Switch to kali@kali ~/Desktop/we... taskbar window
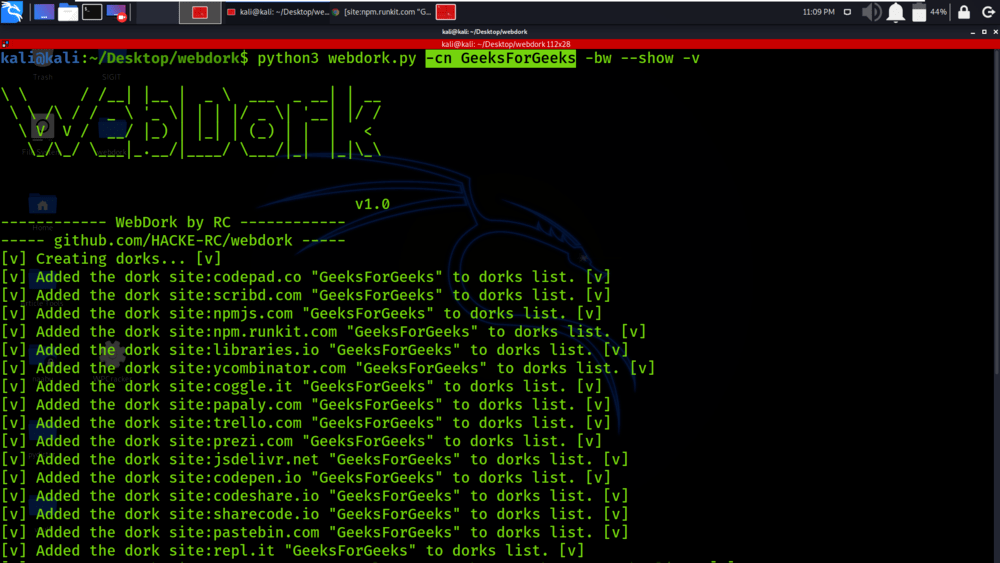Image resolution: width=1000 pixels, height=563 pixels. pyautogui.click(x=278, y=12)
